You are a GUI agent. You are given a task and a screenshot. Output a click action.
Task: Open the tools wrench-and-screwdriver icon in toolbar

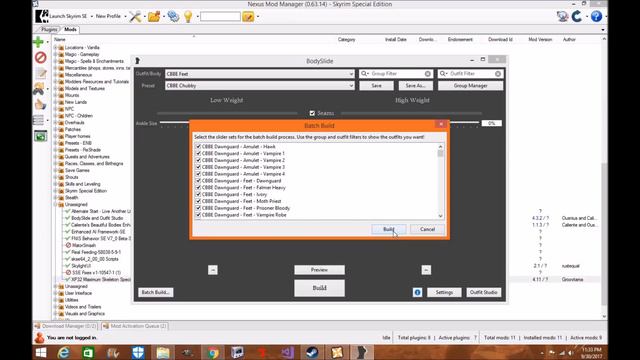135,17
